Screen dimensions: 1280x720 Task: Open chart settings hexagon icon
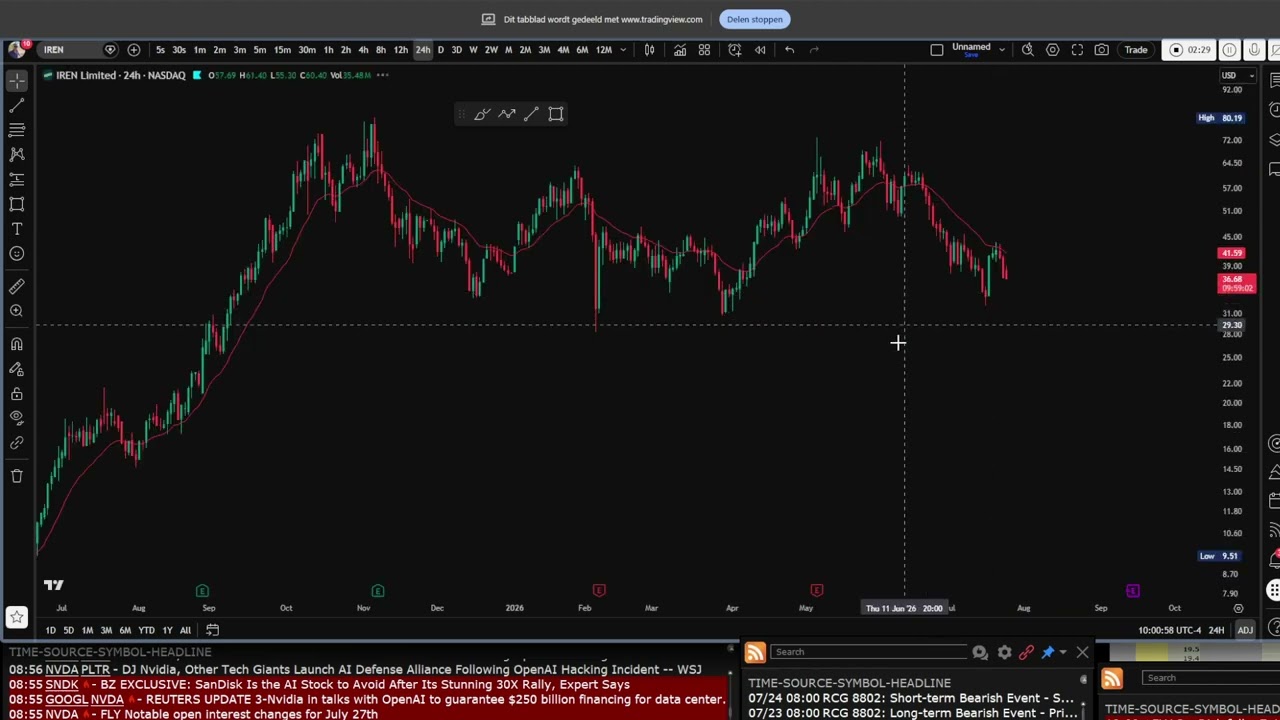1052,50
